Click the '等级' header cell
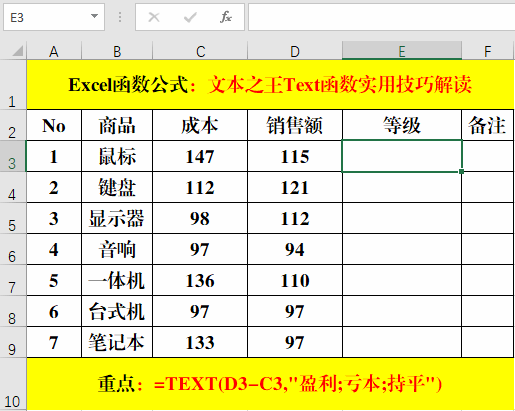Image resolution: width=515 pixels, height=411 pixels. point(402,125)
